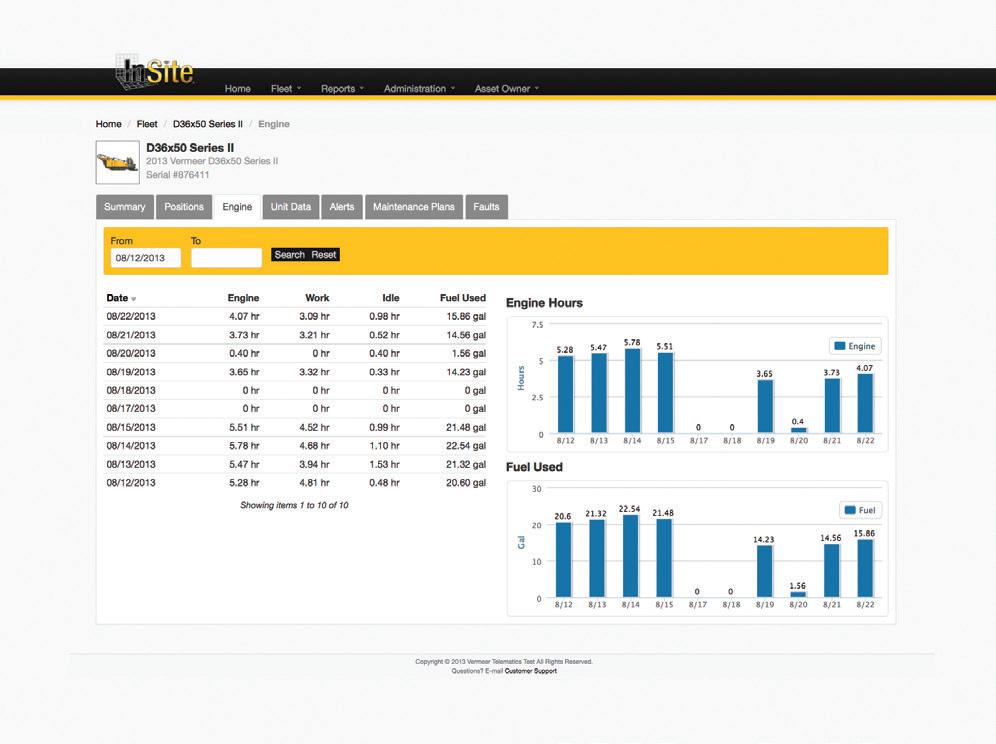The width and height of the screenshot is (996, 744).
Task: Click the Search button
Action: 290,255
